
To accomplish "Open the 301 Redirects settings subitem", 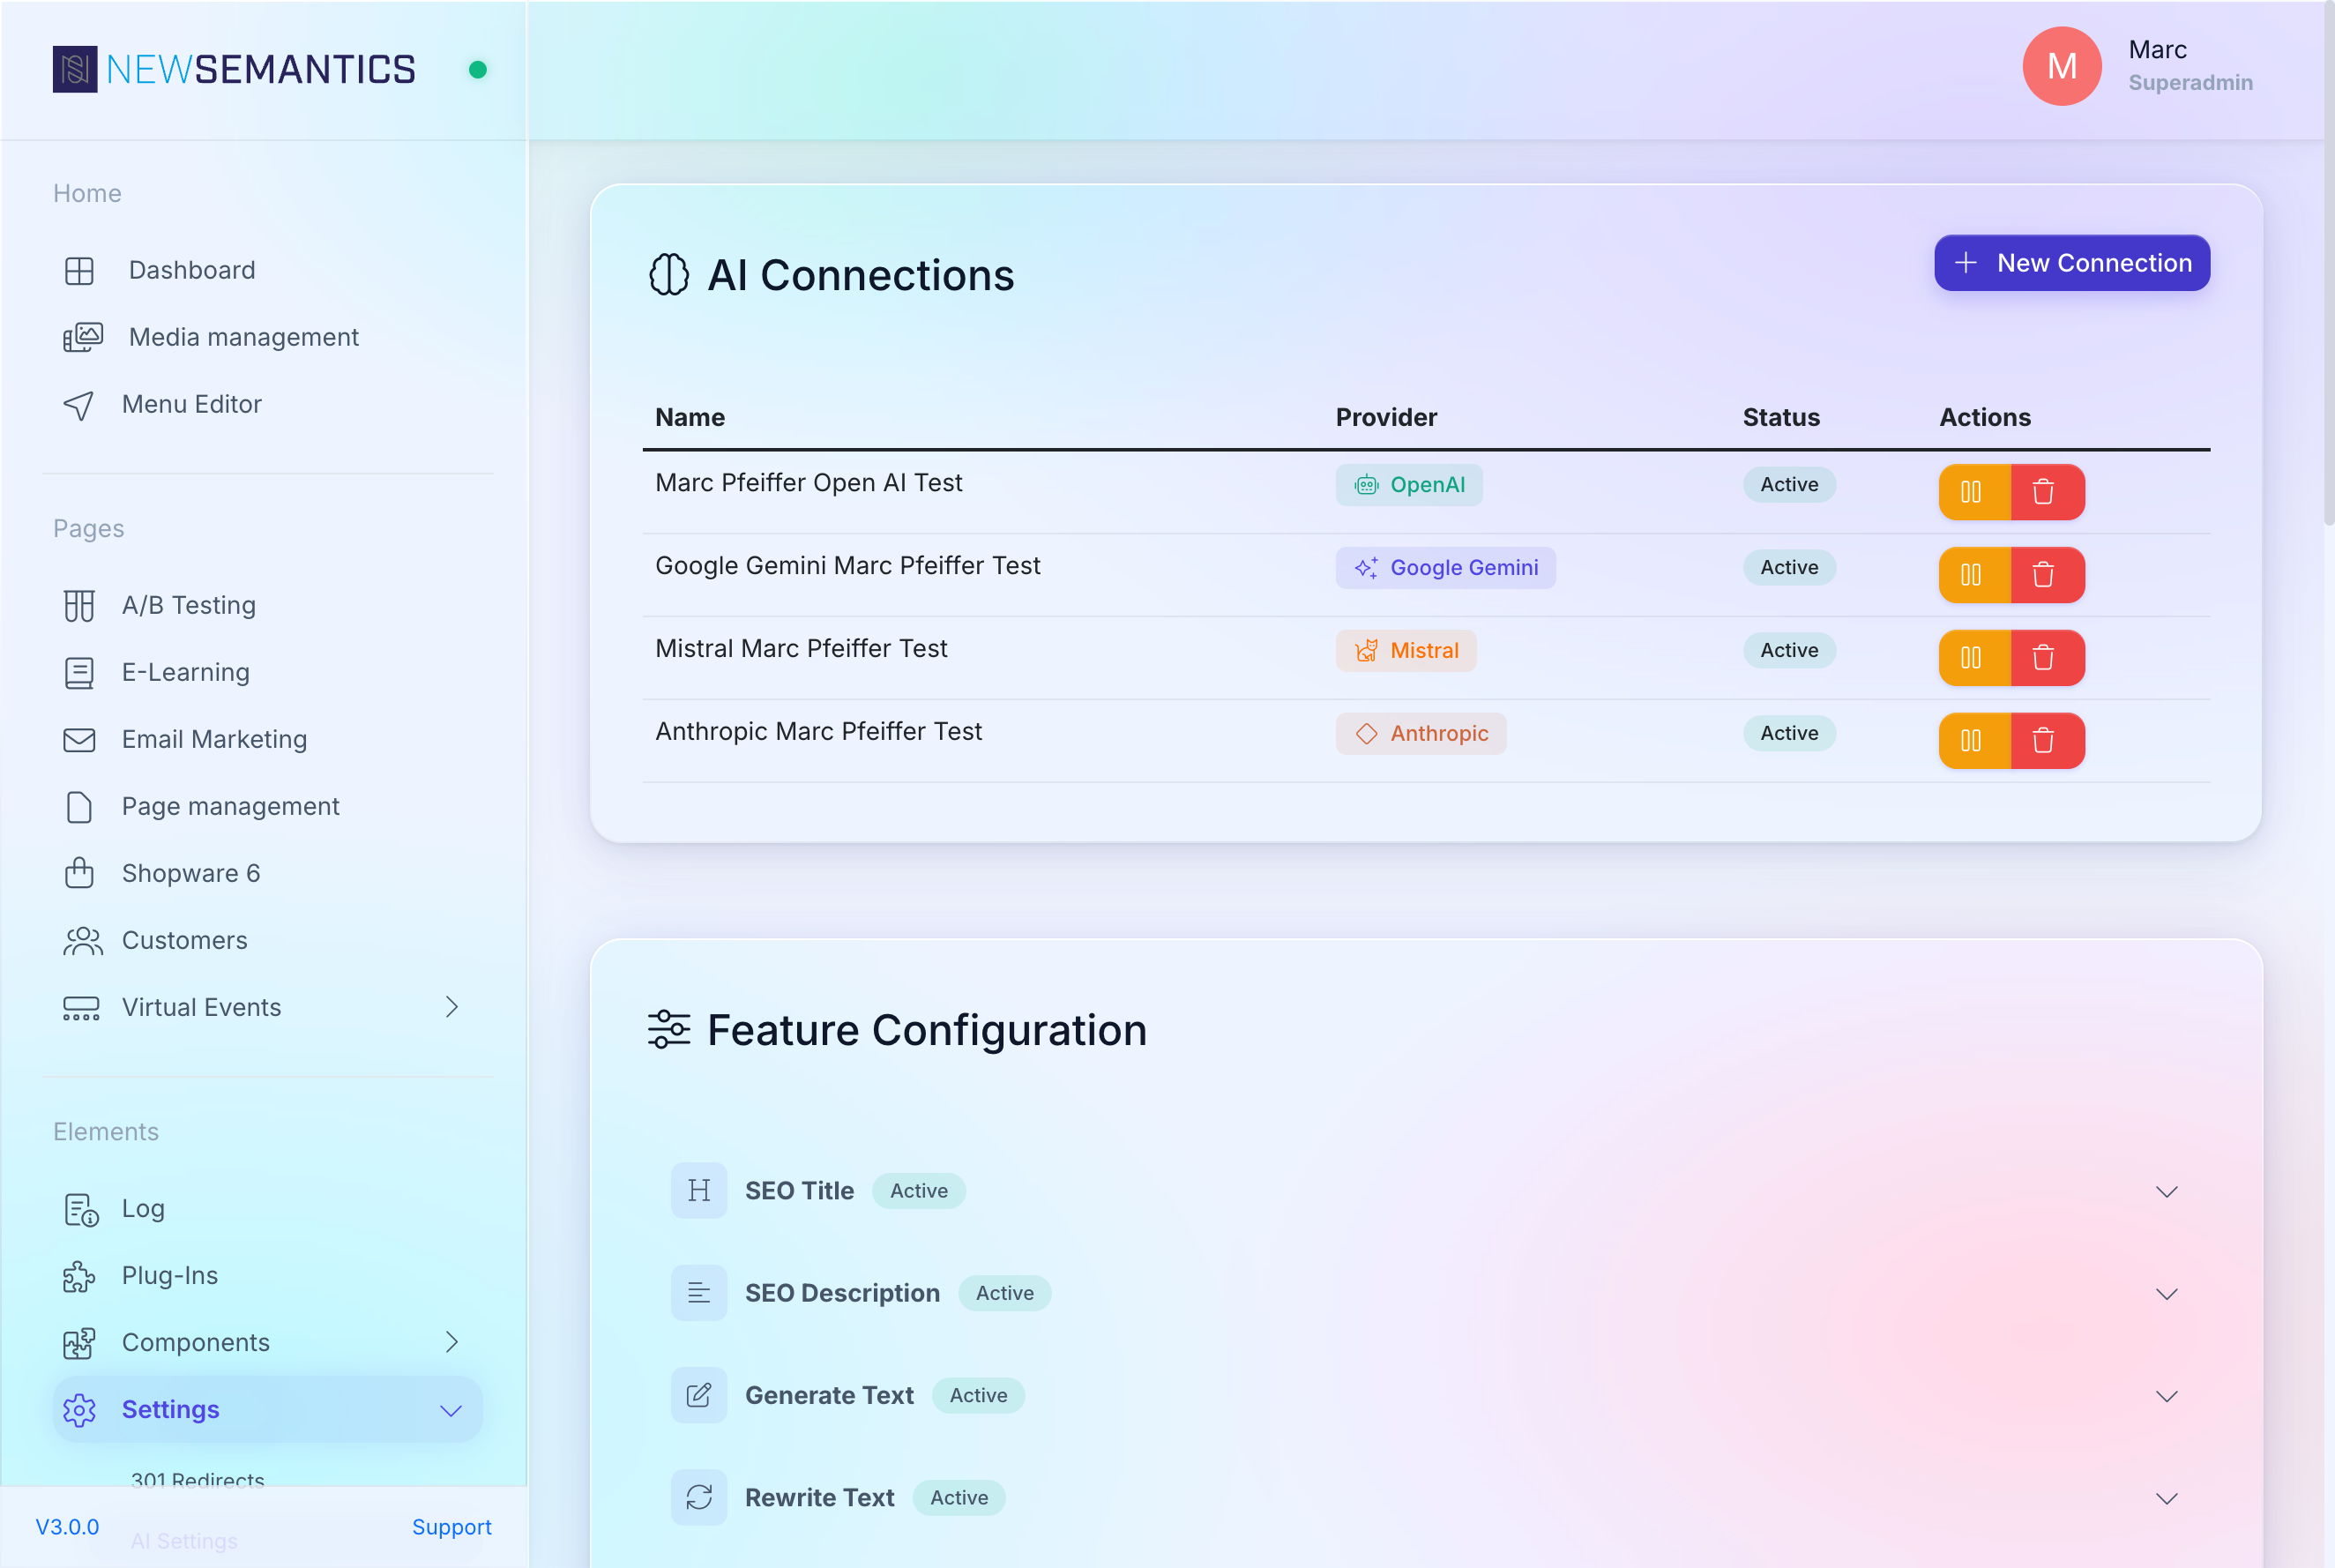I will coord(198,1480).
